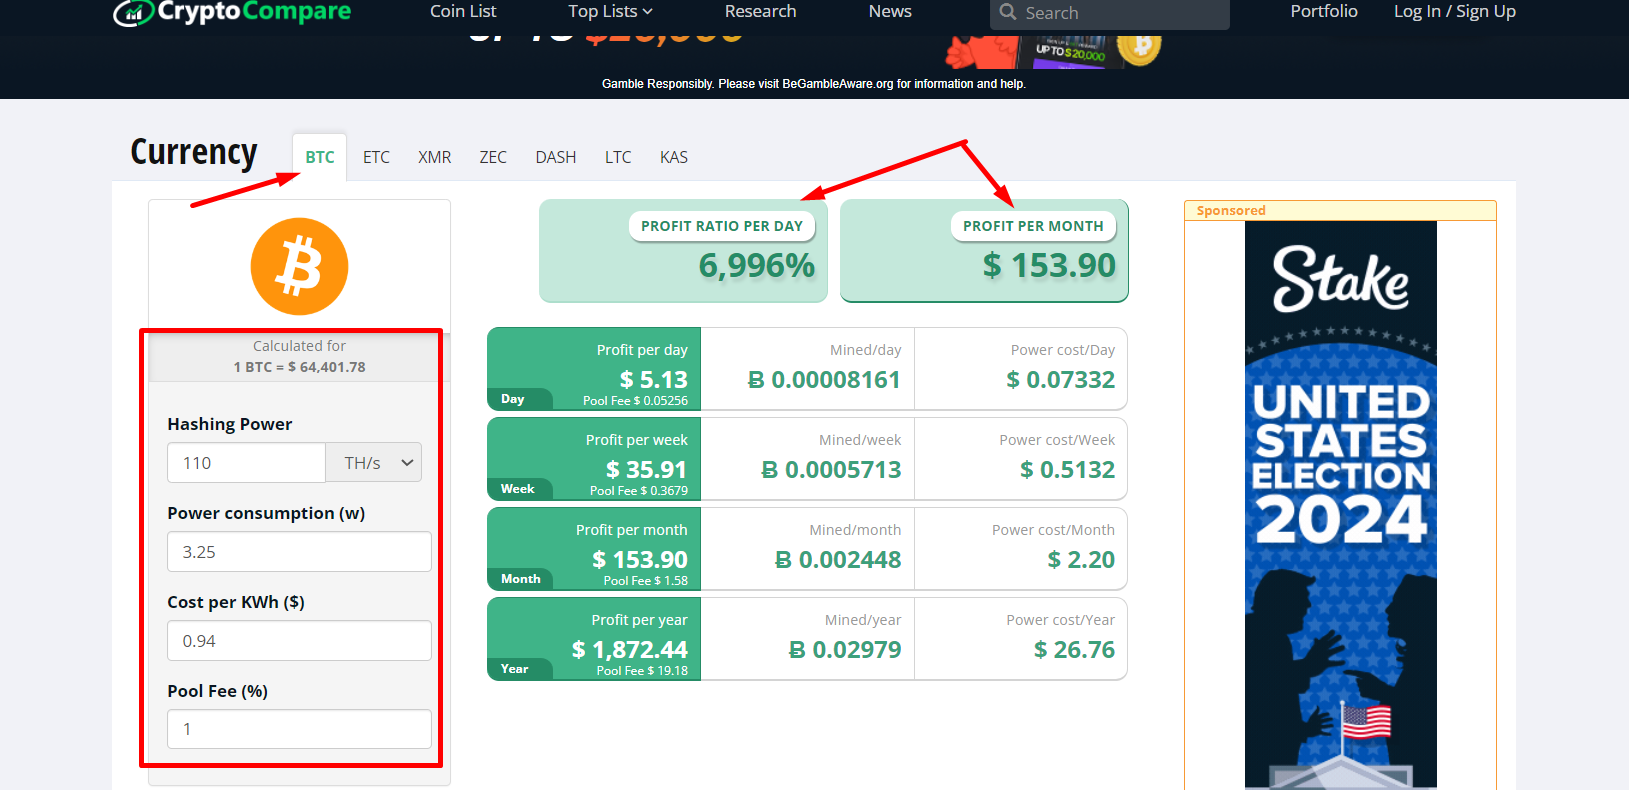Click the CryptoCompare logo icon
The height and width of the screenshot is (790, 1629).
(x=133, y=12)
